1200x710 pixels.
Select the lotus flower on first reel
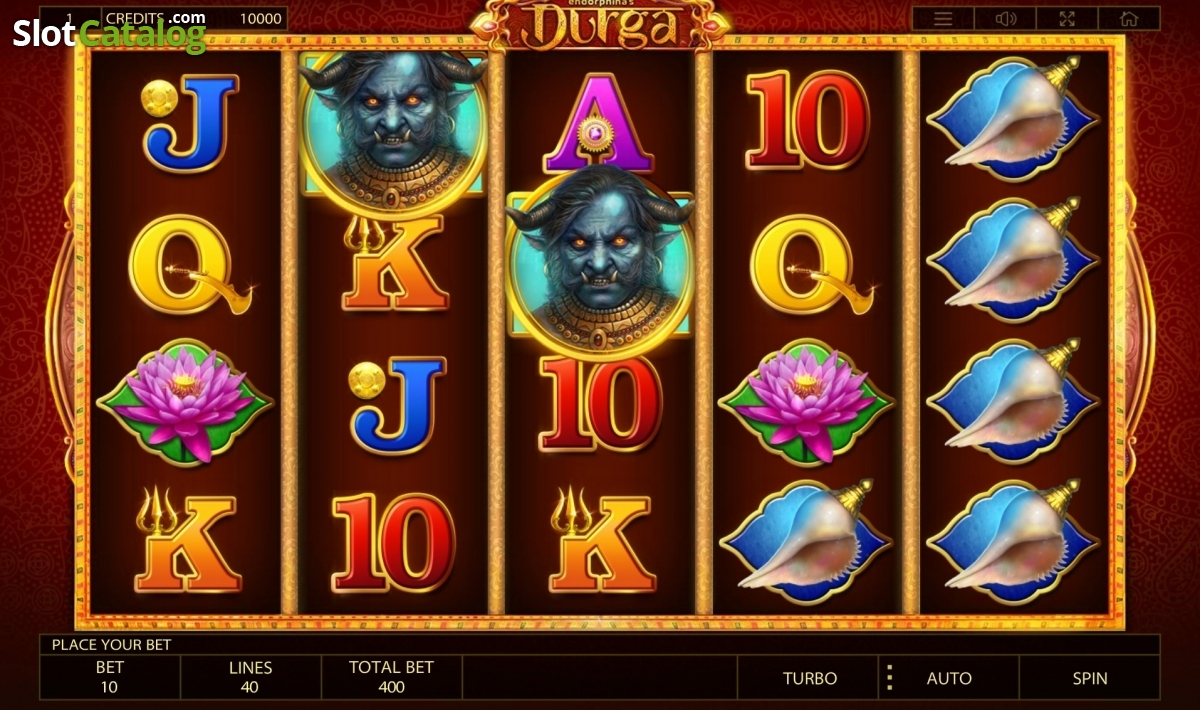pos(184,401)
